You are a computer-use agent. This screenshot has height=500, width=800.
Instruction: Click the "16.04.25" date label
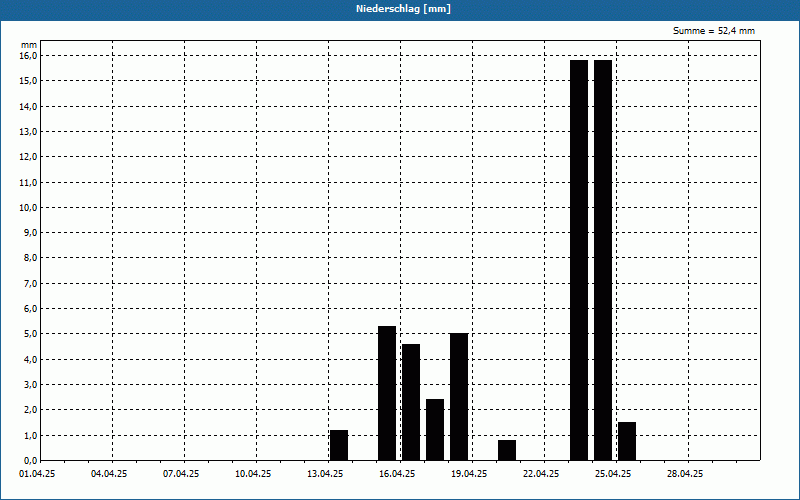coord(397,474)
